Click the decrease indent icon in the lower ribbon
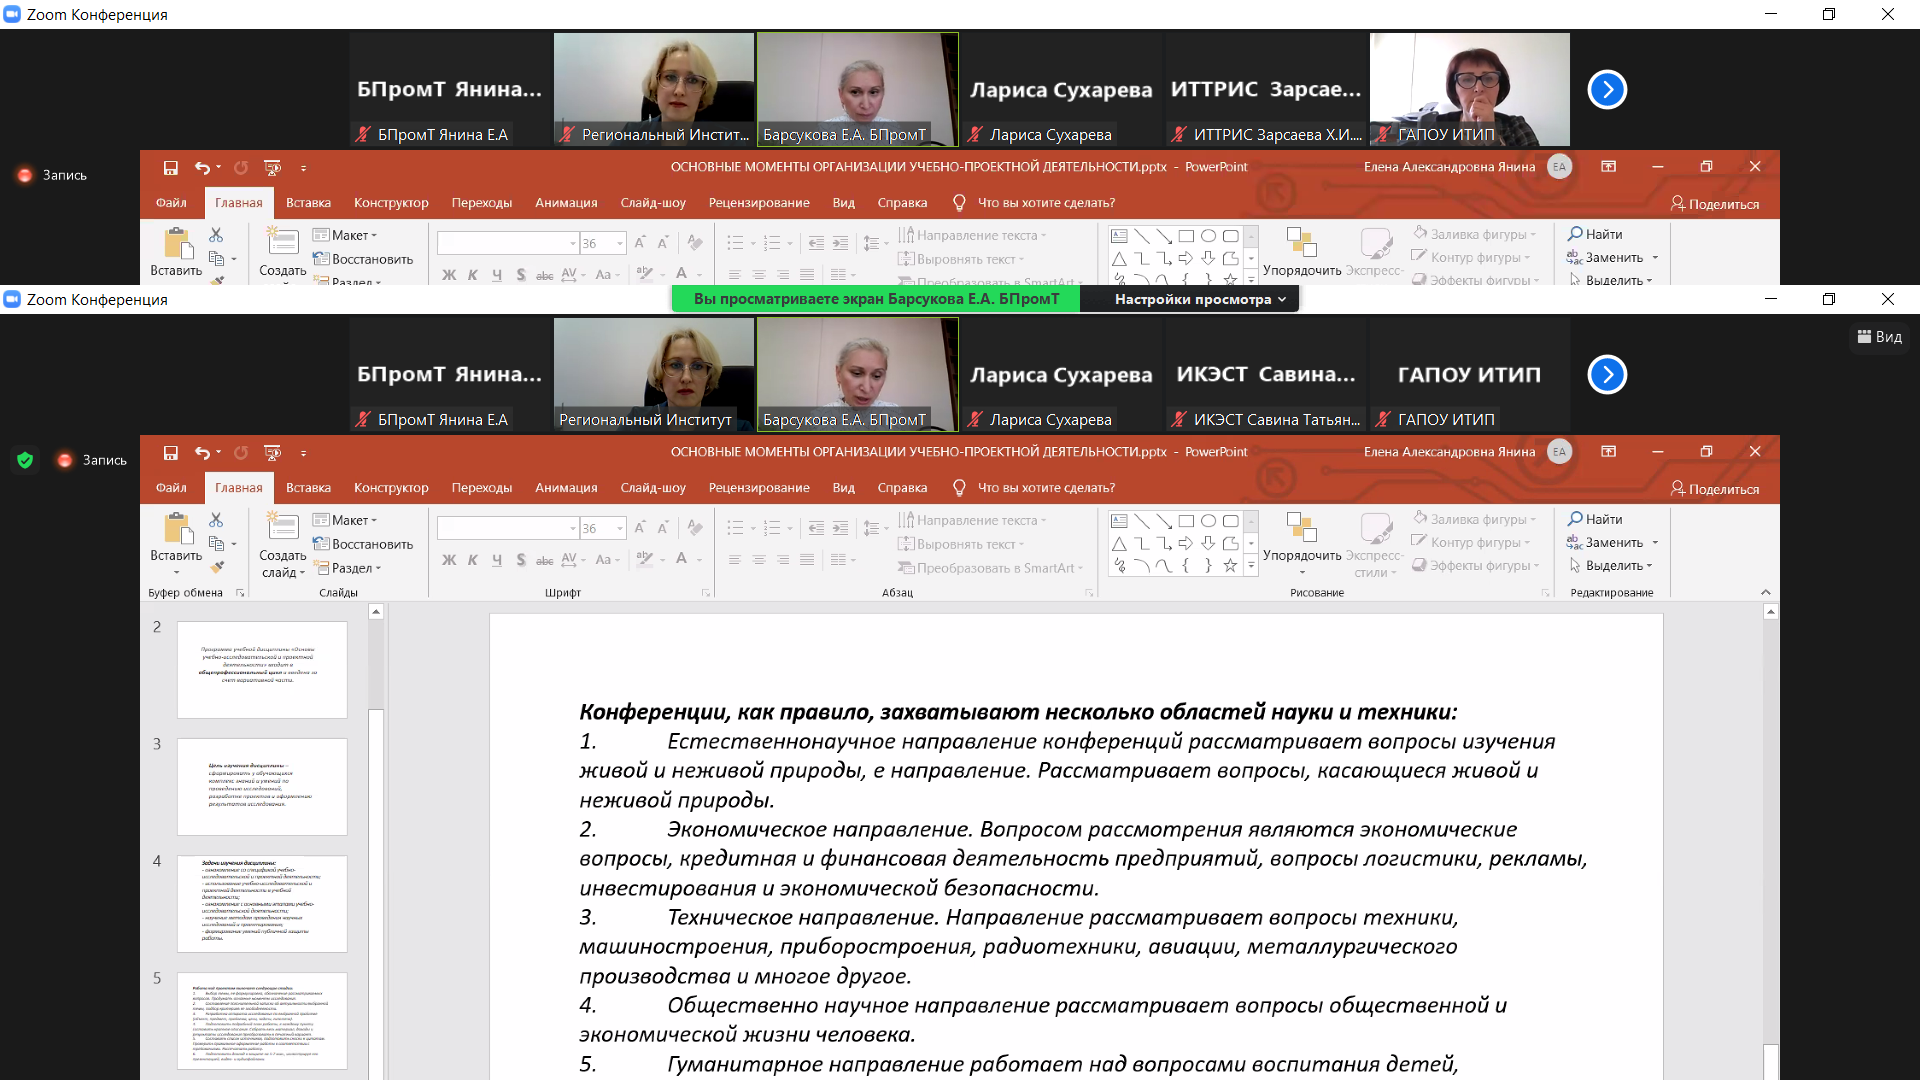Screen dimensions: 1920x1080 click(x=816, y=527)
